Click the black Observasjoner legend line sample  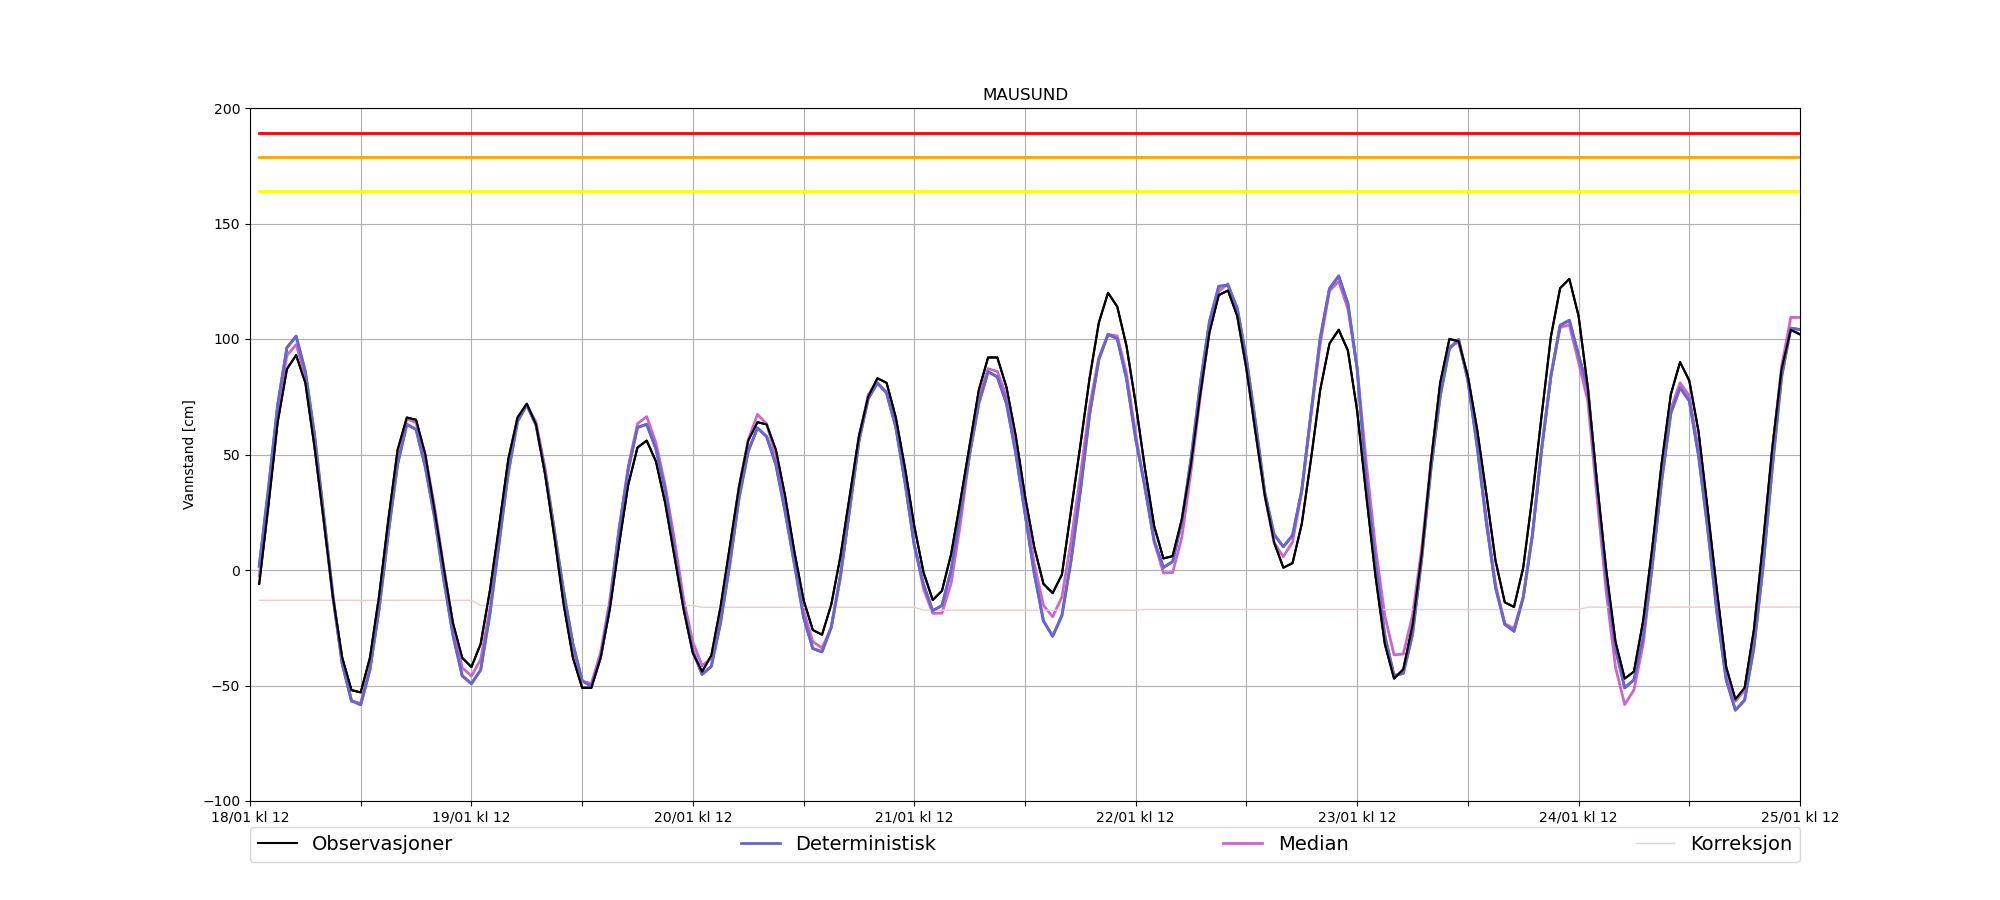[x=277, y=844]
